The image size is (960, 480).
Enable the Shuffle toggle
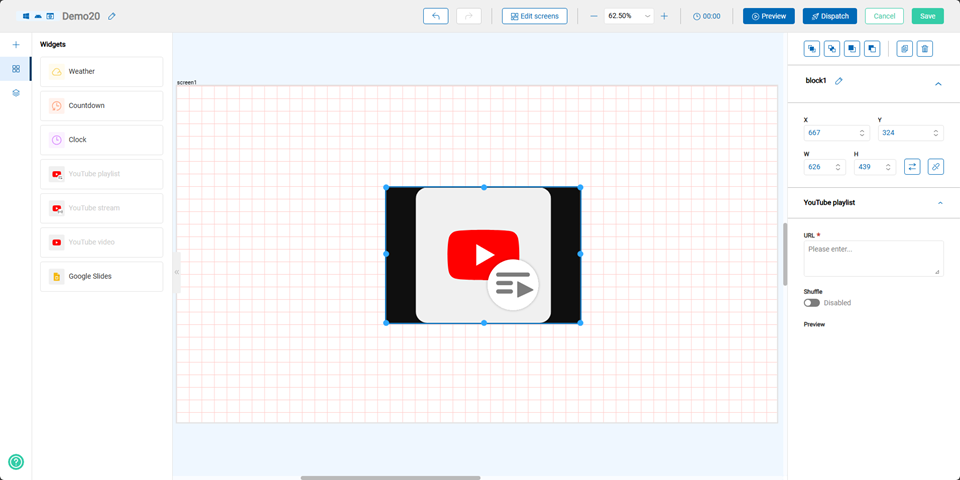[x=811, y=302]
